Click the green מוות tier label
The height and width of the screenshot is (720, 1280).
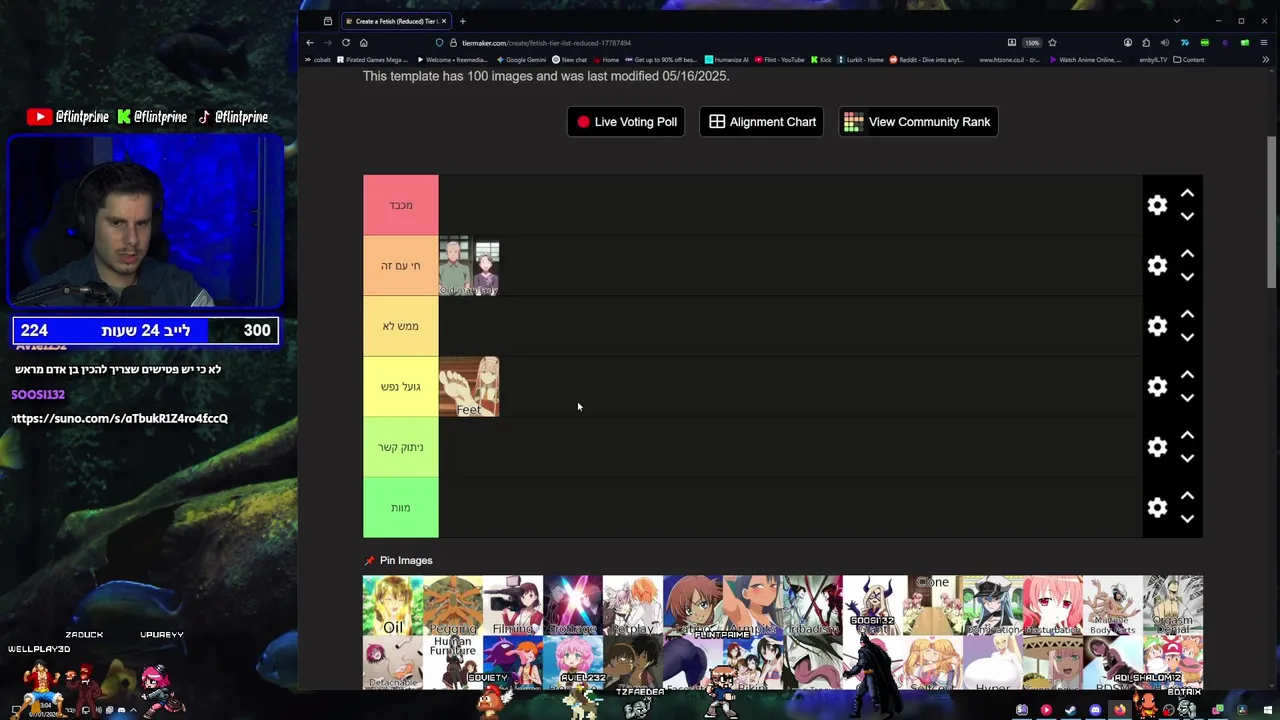[x=400, y=507]
